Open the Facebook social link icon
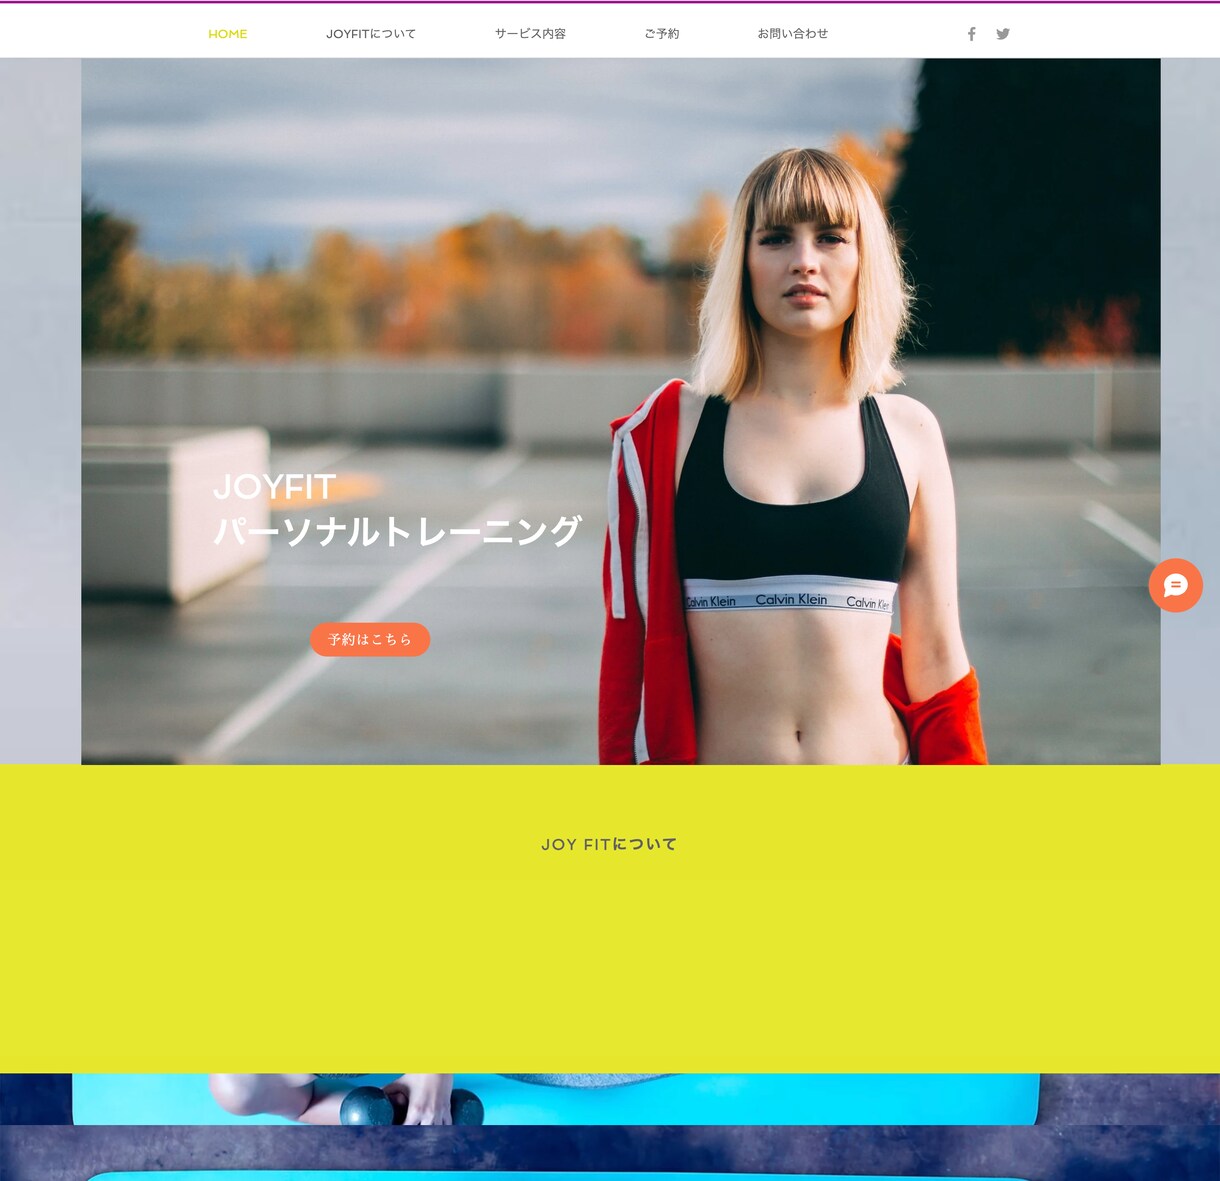1220x1181 pixels. (x=971, y=34)
